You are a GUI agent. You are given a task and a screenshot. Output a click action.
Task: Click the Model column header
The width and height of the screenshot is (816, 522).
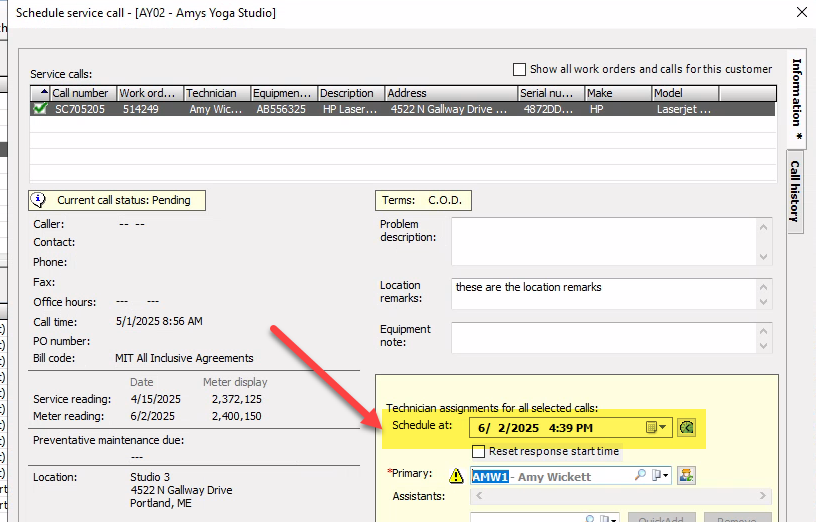pyautogui.click(x=685, y=93)
